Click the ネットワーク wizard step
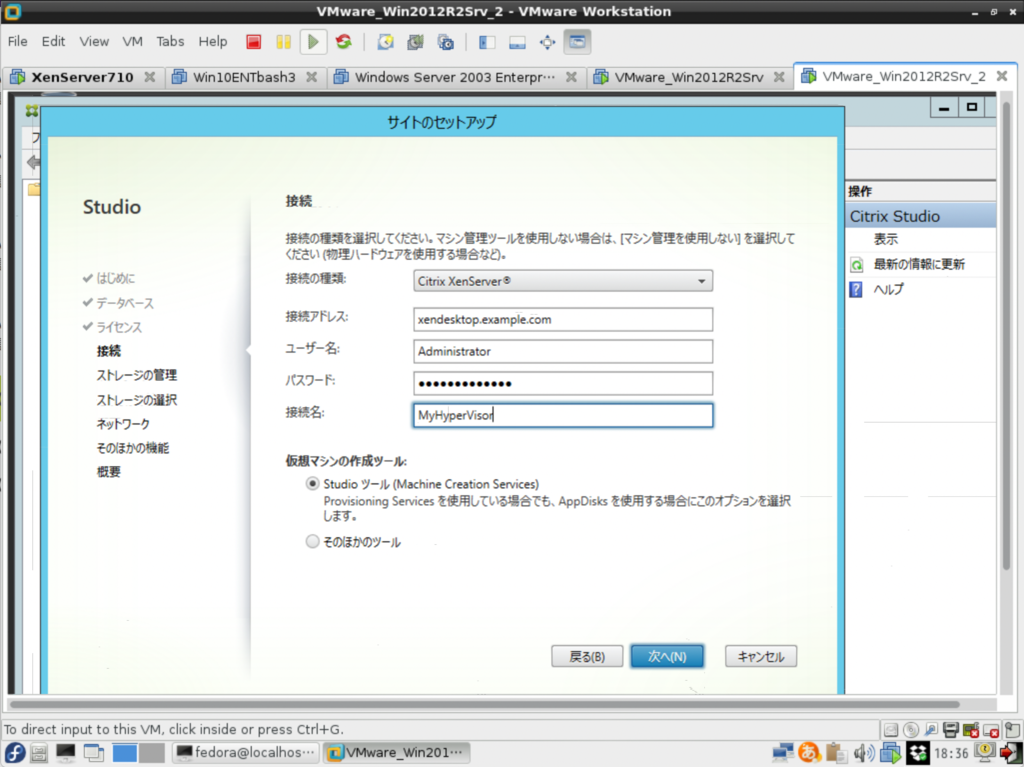This screenshot has height=767, width=1024. [123, 424]
